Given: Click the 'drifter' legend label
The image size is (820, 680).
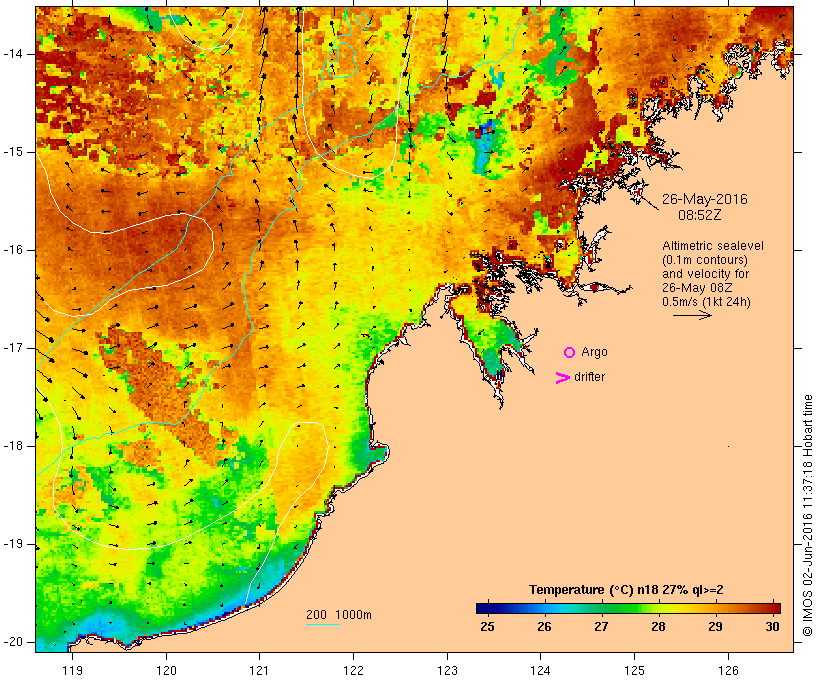Looking at the screenshot, I should coord(589,377).
